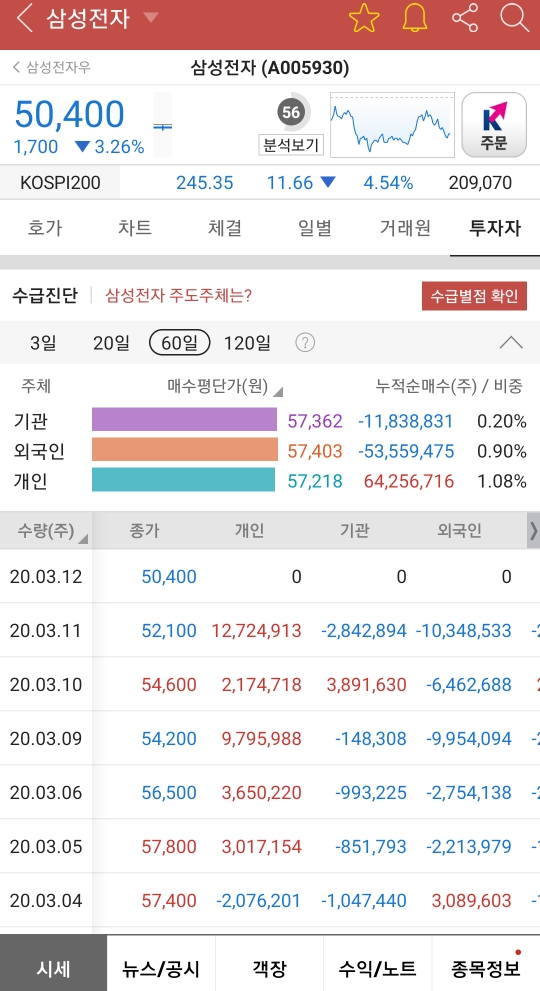Tap the 기관 value 3,891,630
The width and height of the screenshot is (540, 991).
367,684
